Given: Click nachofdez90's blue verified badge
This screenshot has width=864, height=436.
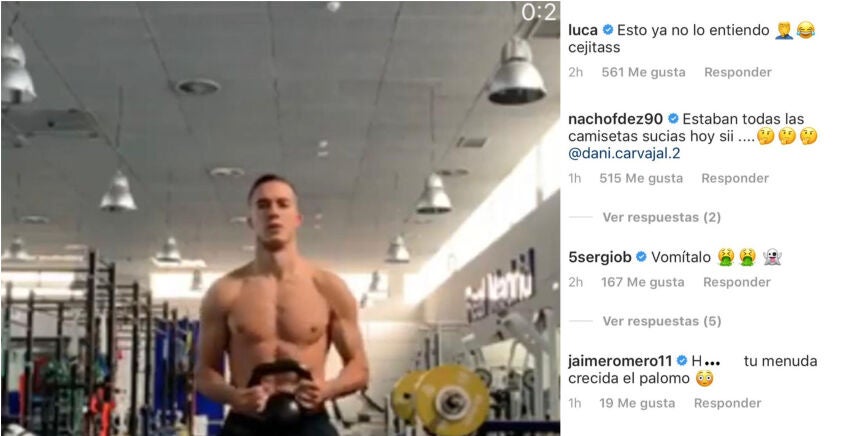Looking at the screenshot, I should [673, 119].
